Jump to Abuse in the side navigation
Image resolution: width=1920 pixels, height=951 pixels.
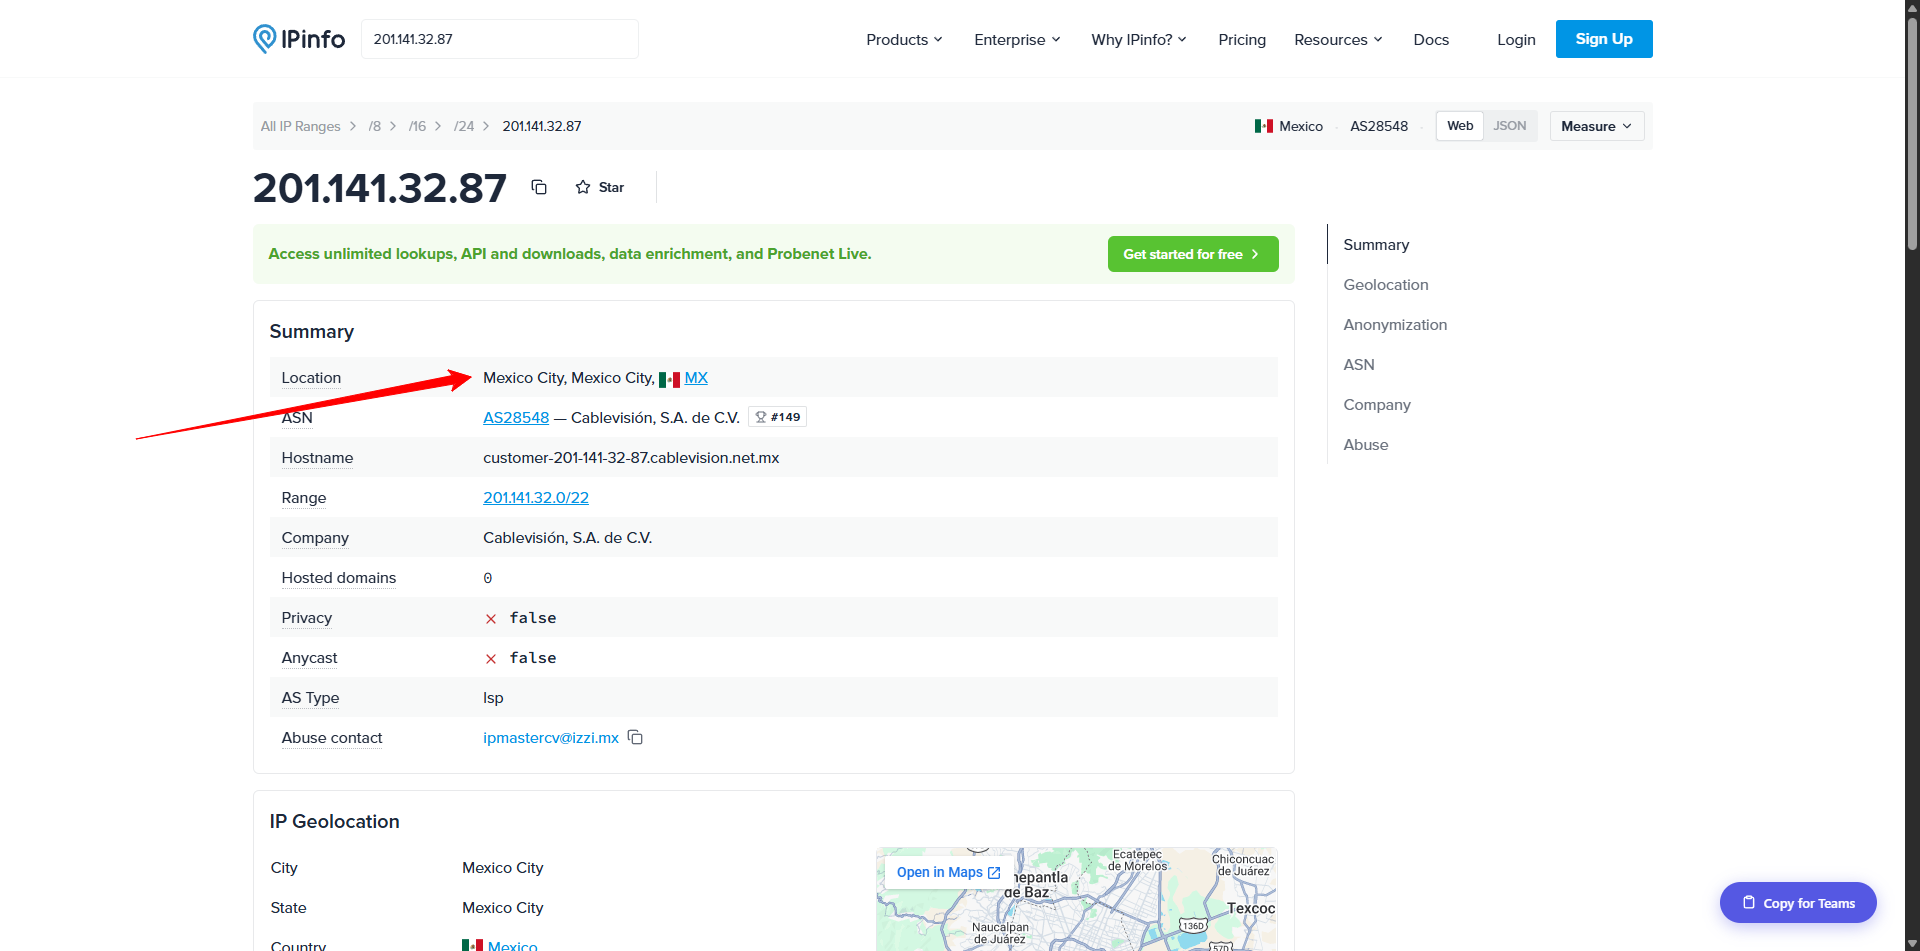point(1366,445)
